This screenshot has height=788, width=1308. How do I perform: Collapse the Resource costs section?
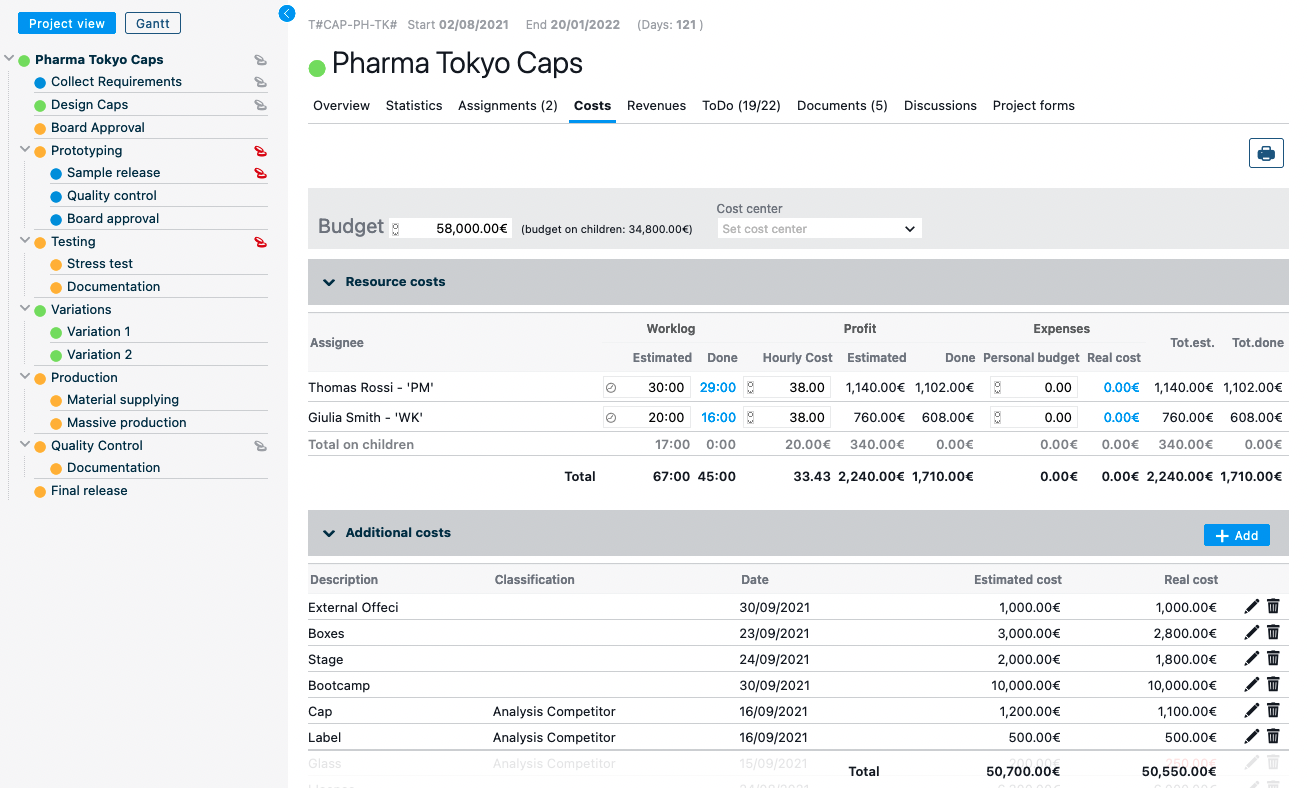point(328,283)
